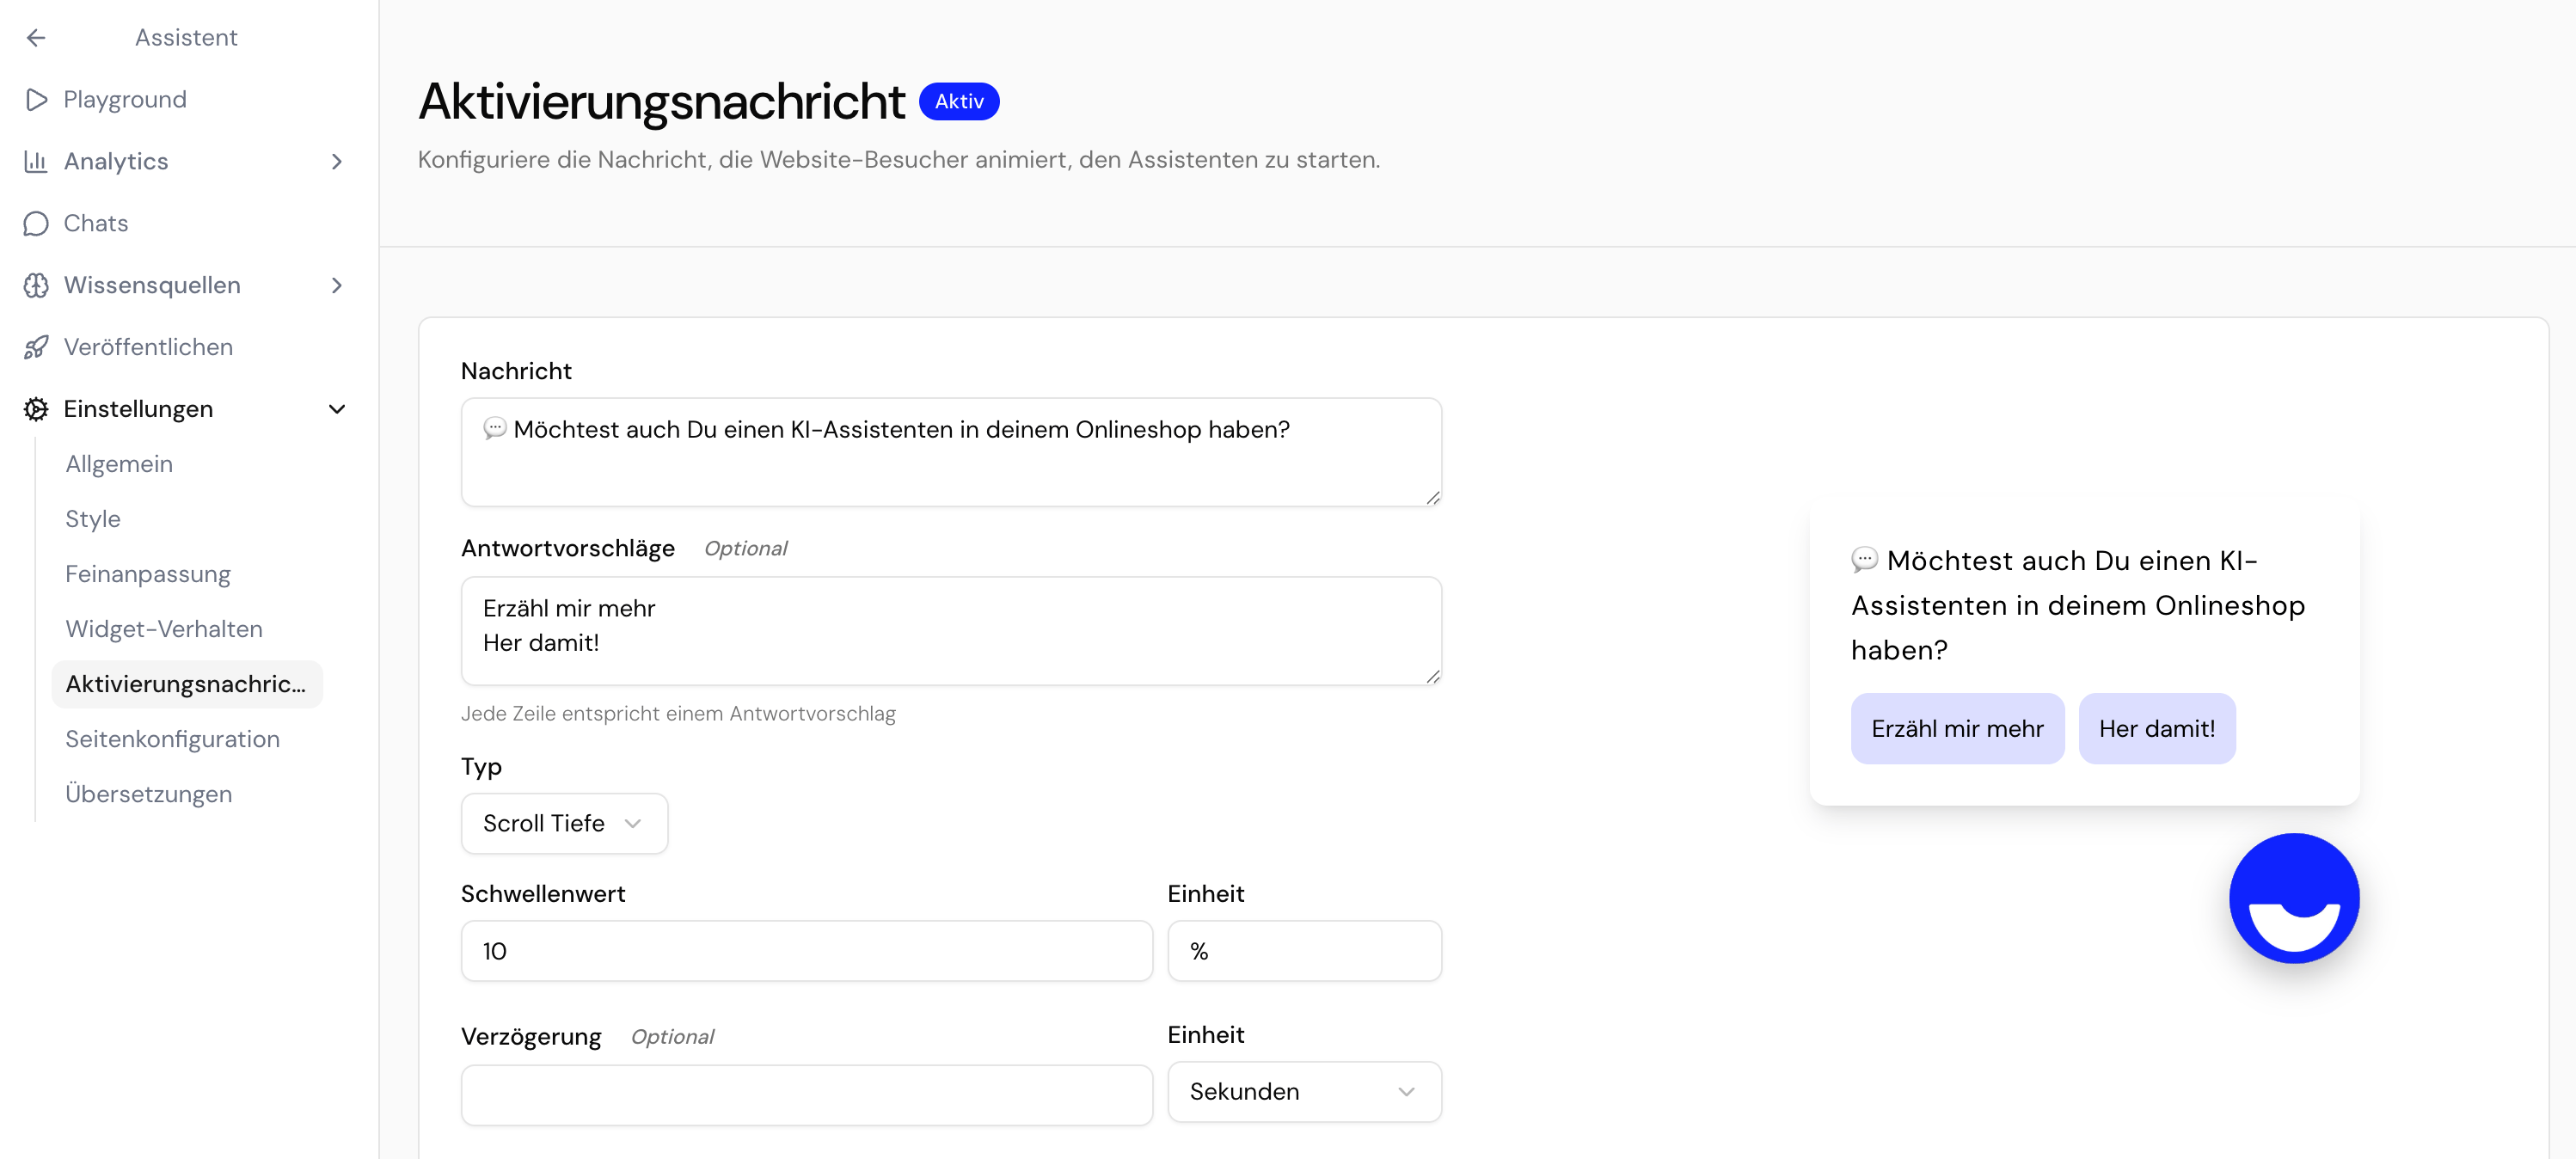Viewport: 2576px width, 1159px height.
Task: Click the Her damit! suggestion button
Action: click(x=2156, y=728)
